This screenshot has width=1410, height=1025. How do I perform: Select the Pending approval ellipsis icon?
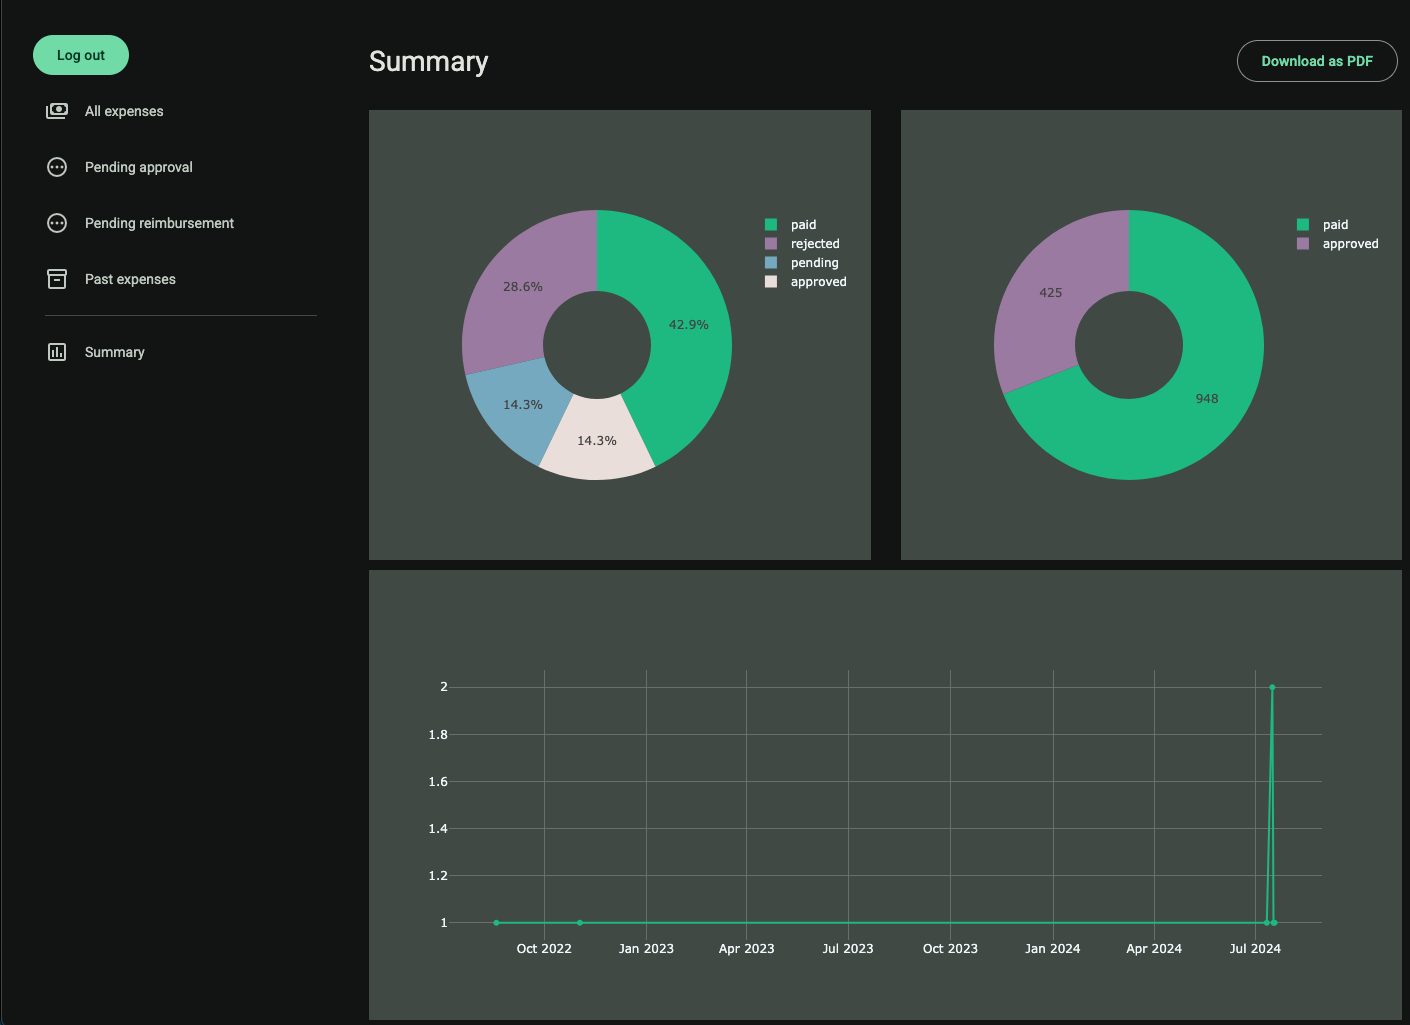(56, 166)
